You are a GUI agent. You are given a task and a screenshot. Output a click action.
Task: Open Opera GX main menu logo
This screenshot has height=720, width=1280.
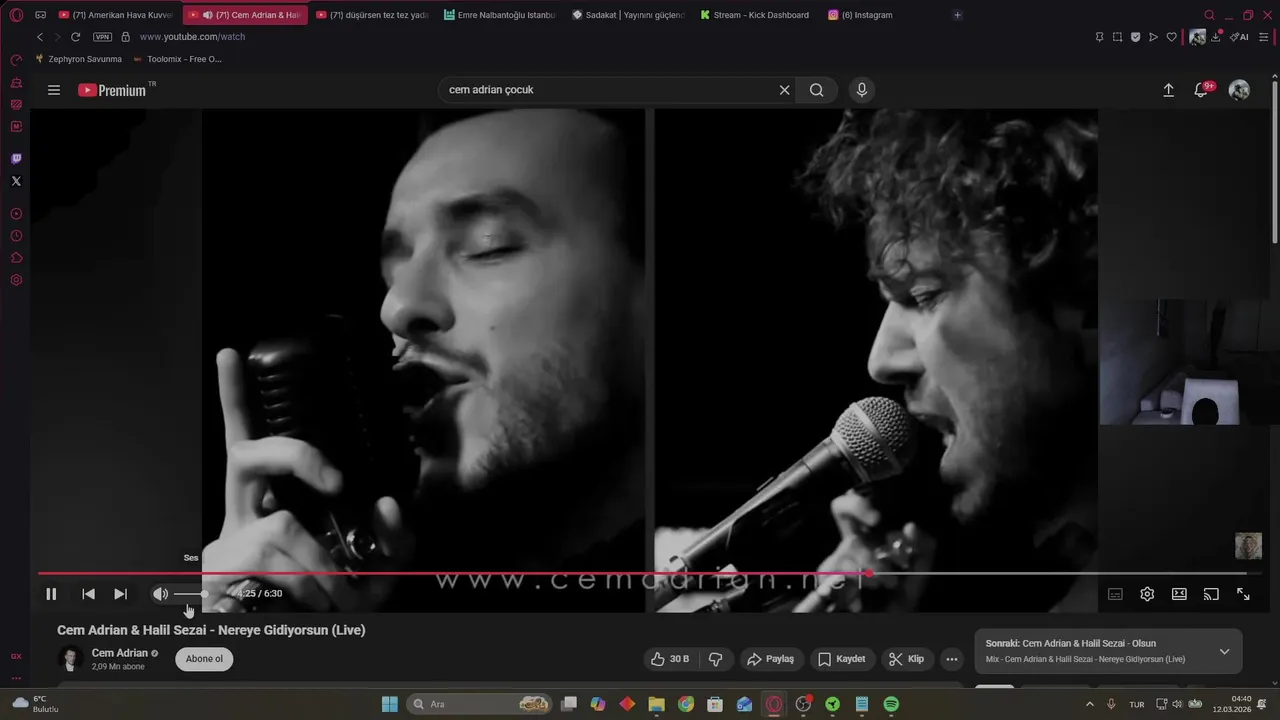16,15
